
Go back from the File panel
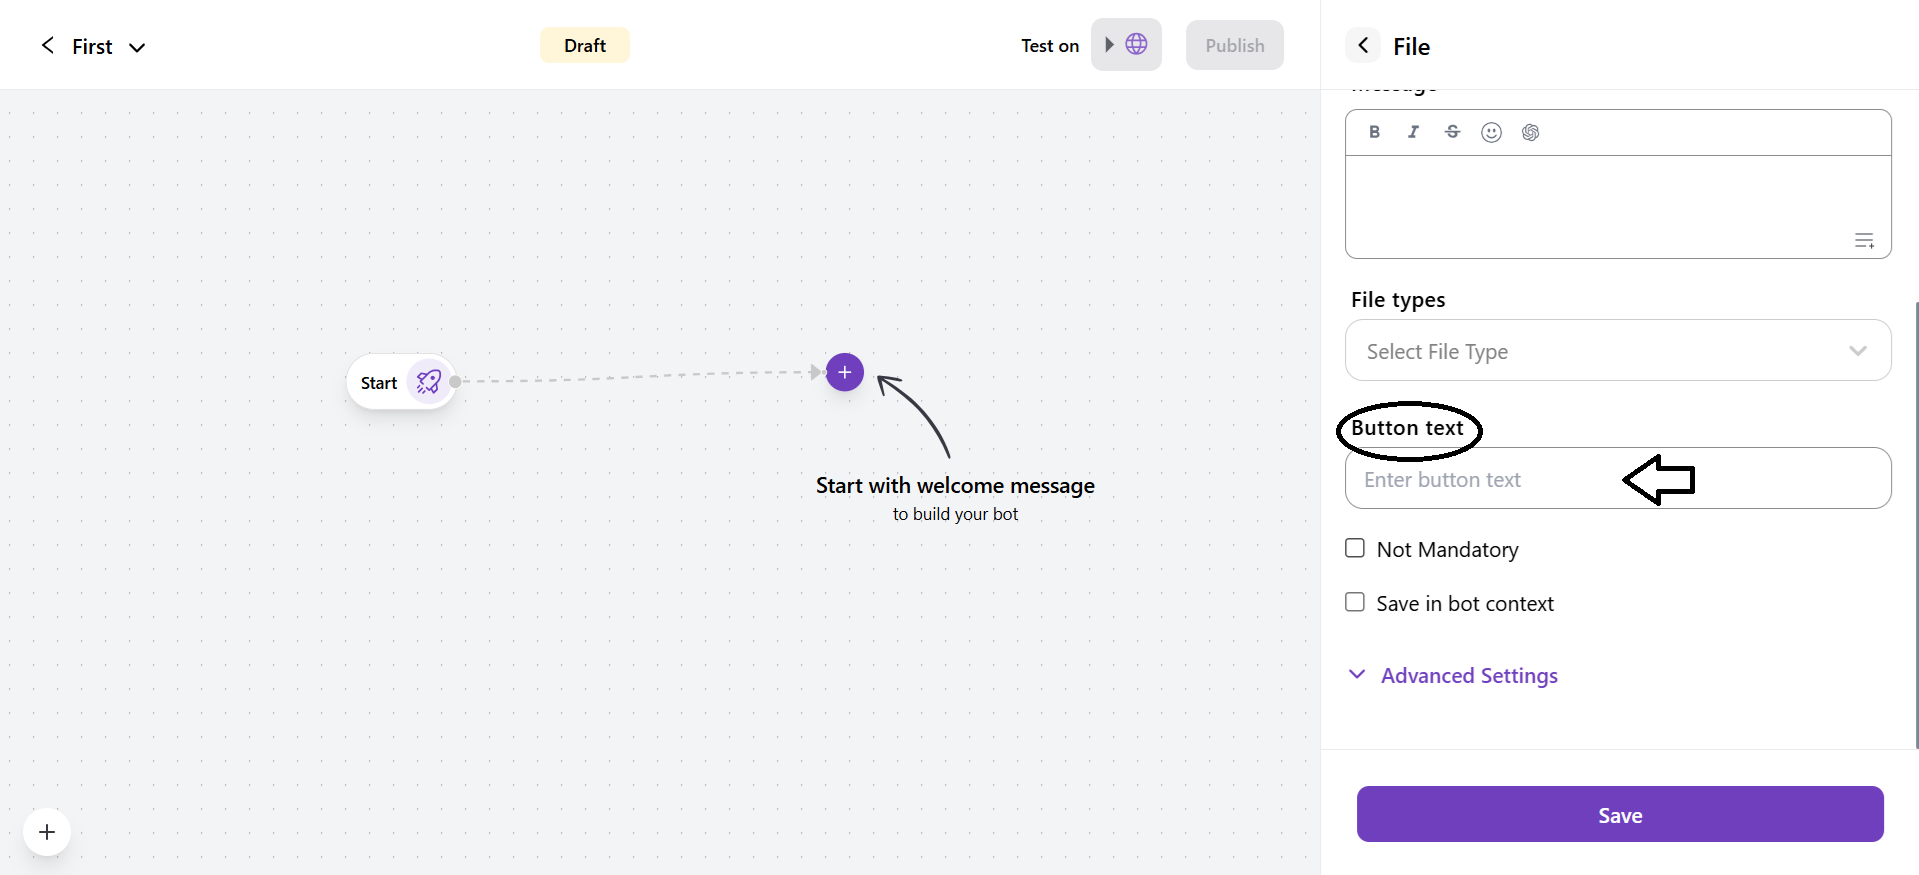(x=1363, y=46)
